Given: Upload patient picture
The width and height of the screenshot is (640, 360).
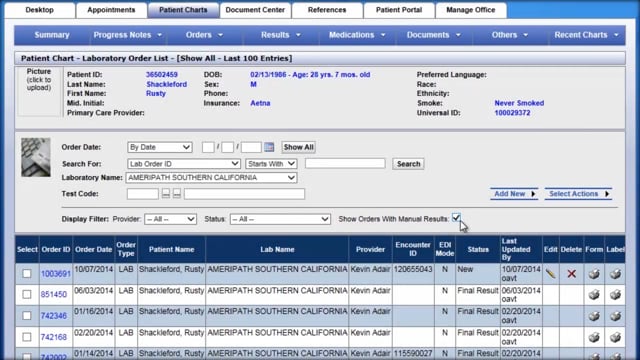Looking at the screenshot, I should 39,91.
